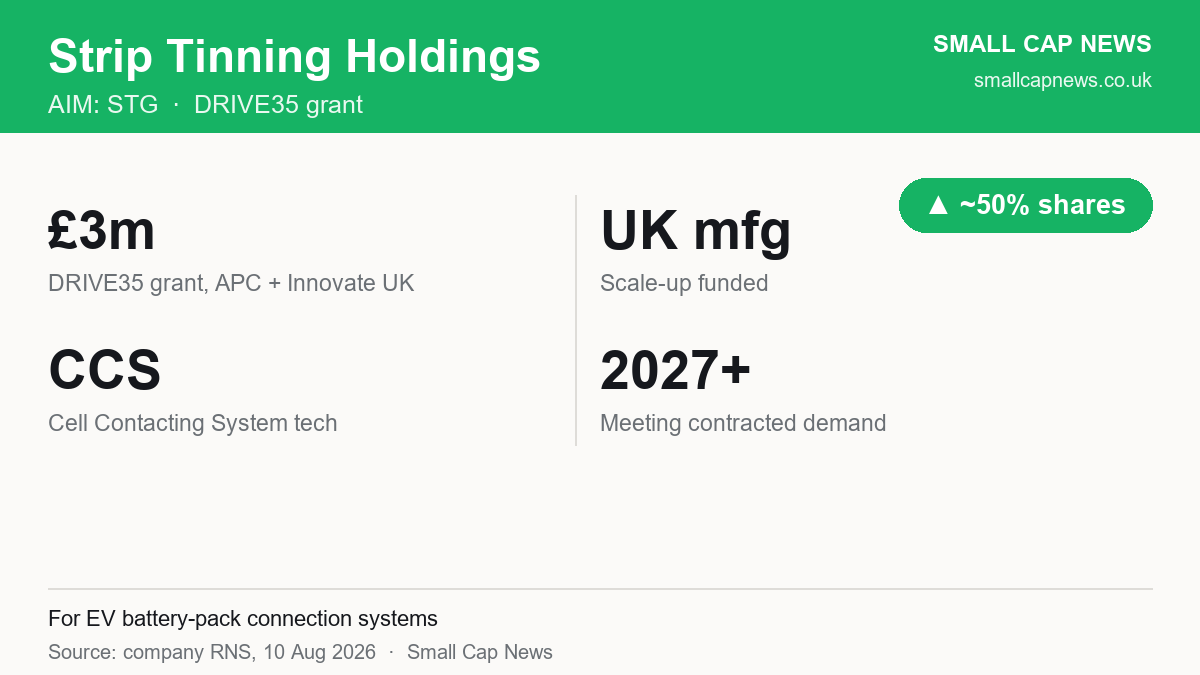
Task: Click the DRIVE35 grant, APC + Innovate UK caption
Action: (231, 283)
